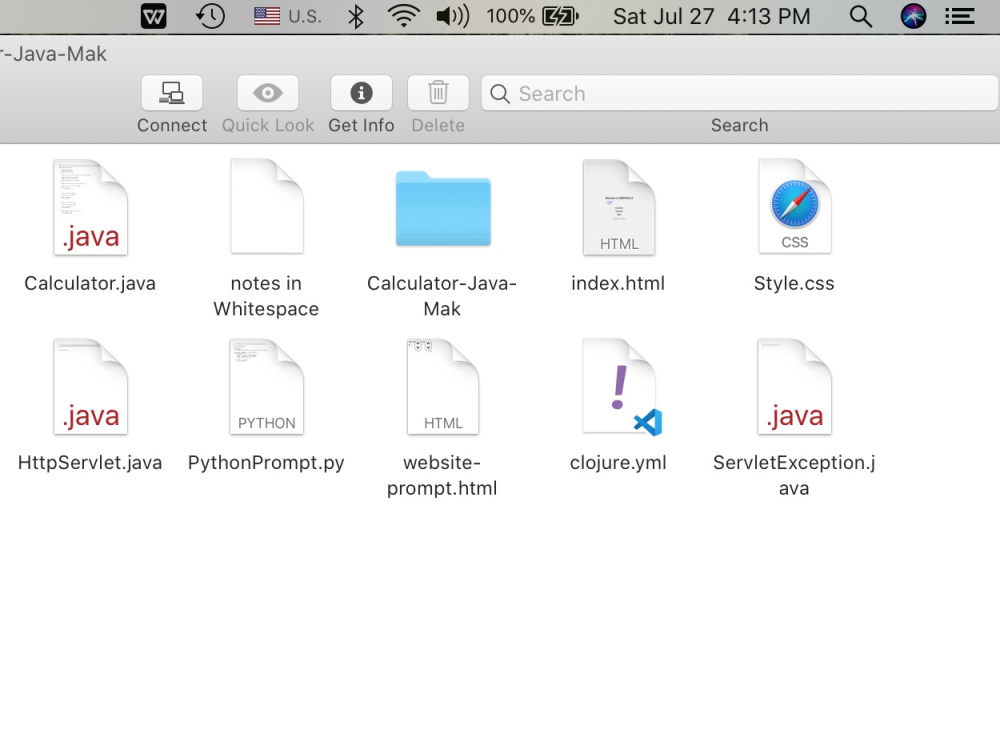Select the HttpServlet.java file icon
Screen dimensions: 1000x750
pos(91,386)
